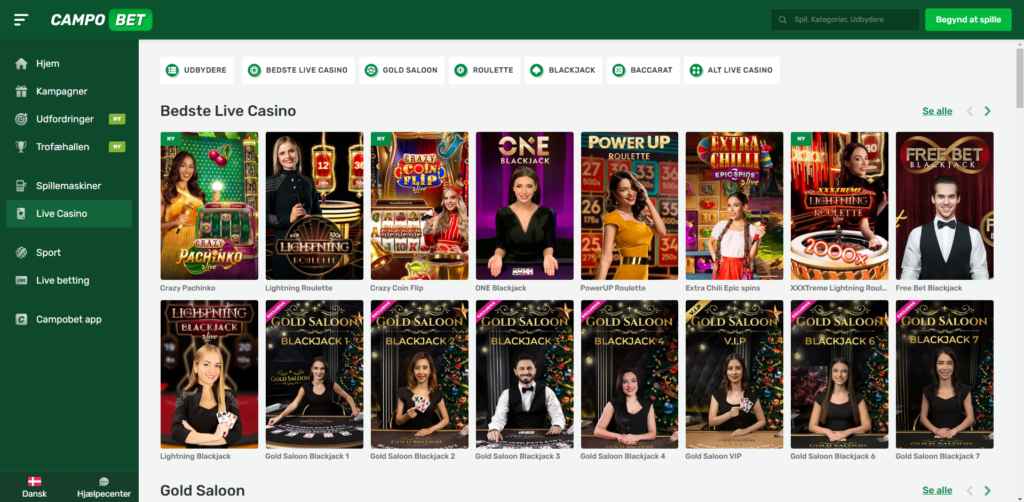Open the Free Bet Blackjack thumbnail
This screenshot has height=502, width=1024.
(945, 206)
